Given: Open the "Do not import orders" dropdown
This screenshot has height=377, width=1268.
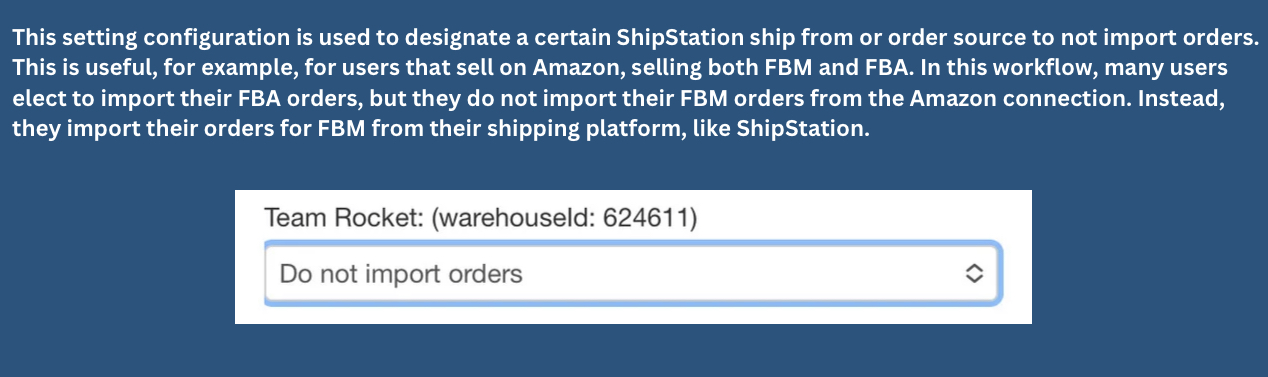Looking at the screenshot, I should tap(632, 273).
